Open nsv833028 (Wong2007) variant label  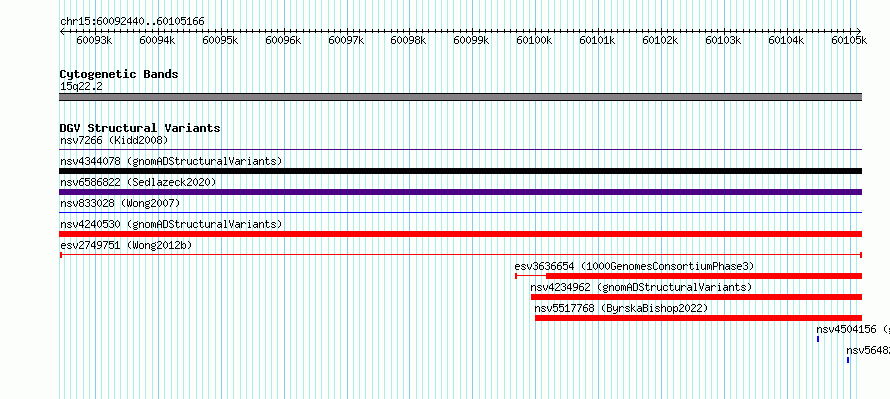[x=120, y=203]
